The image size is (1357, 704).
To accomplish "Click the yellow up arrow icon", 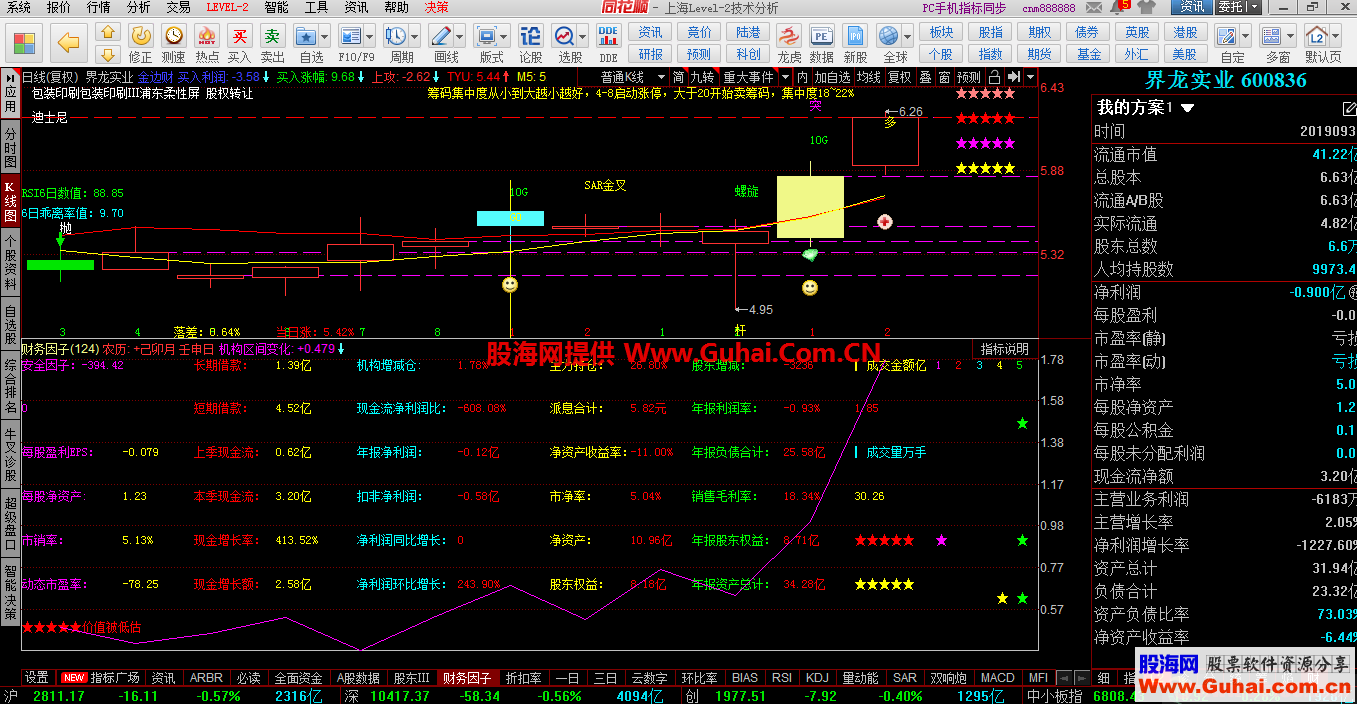I will tap(109, 32).
